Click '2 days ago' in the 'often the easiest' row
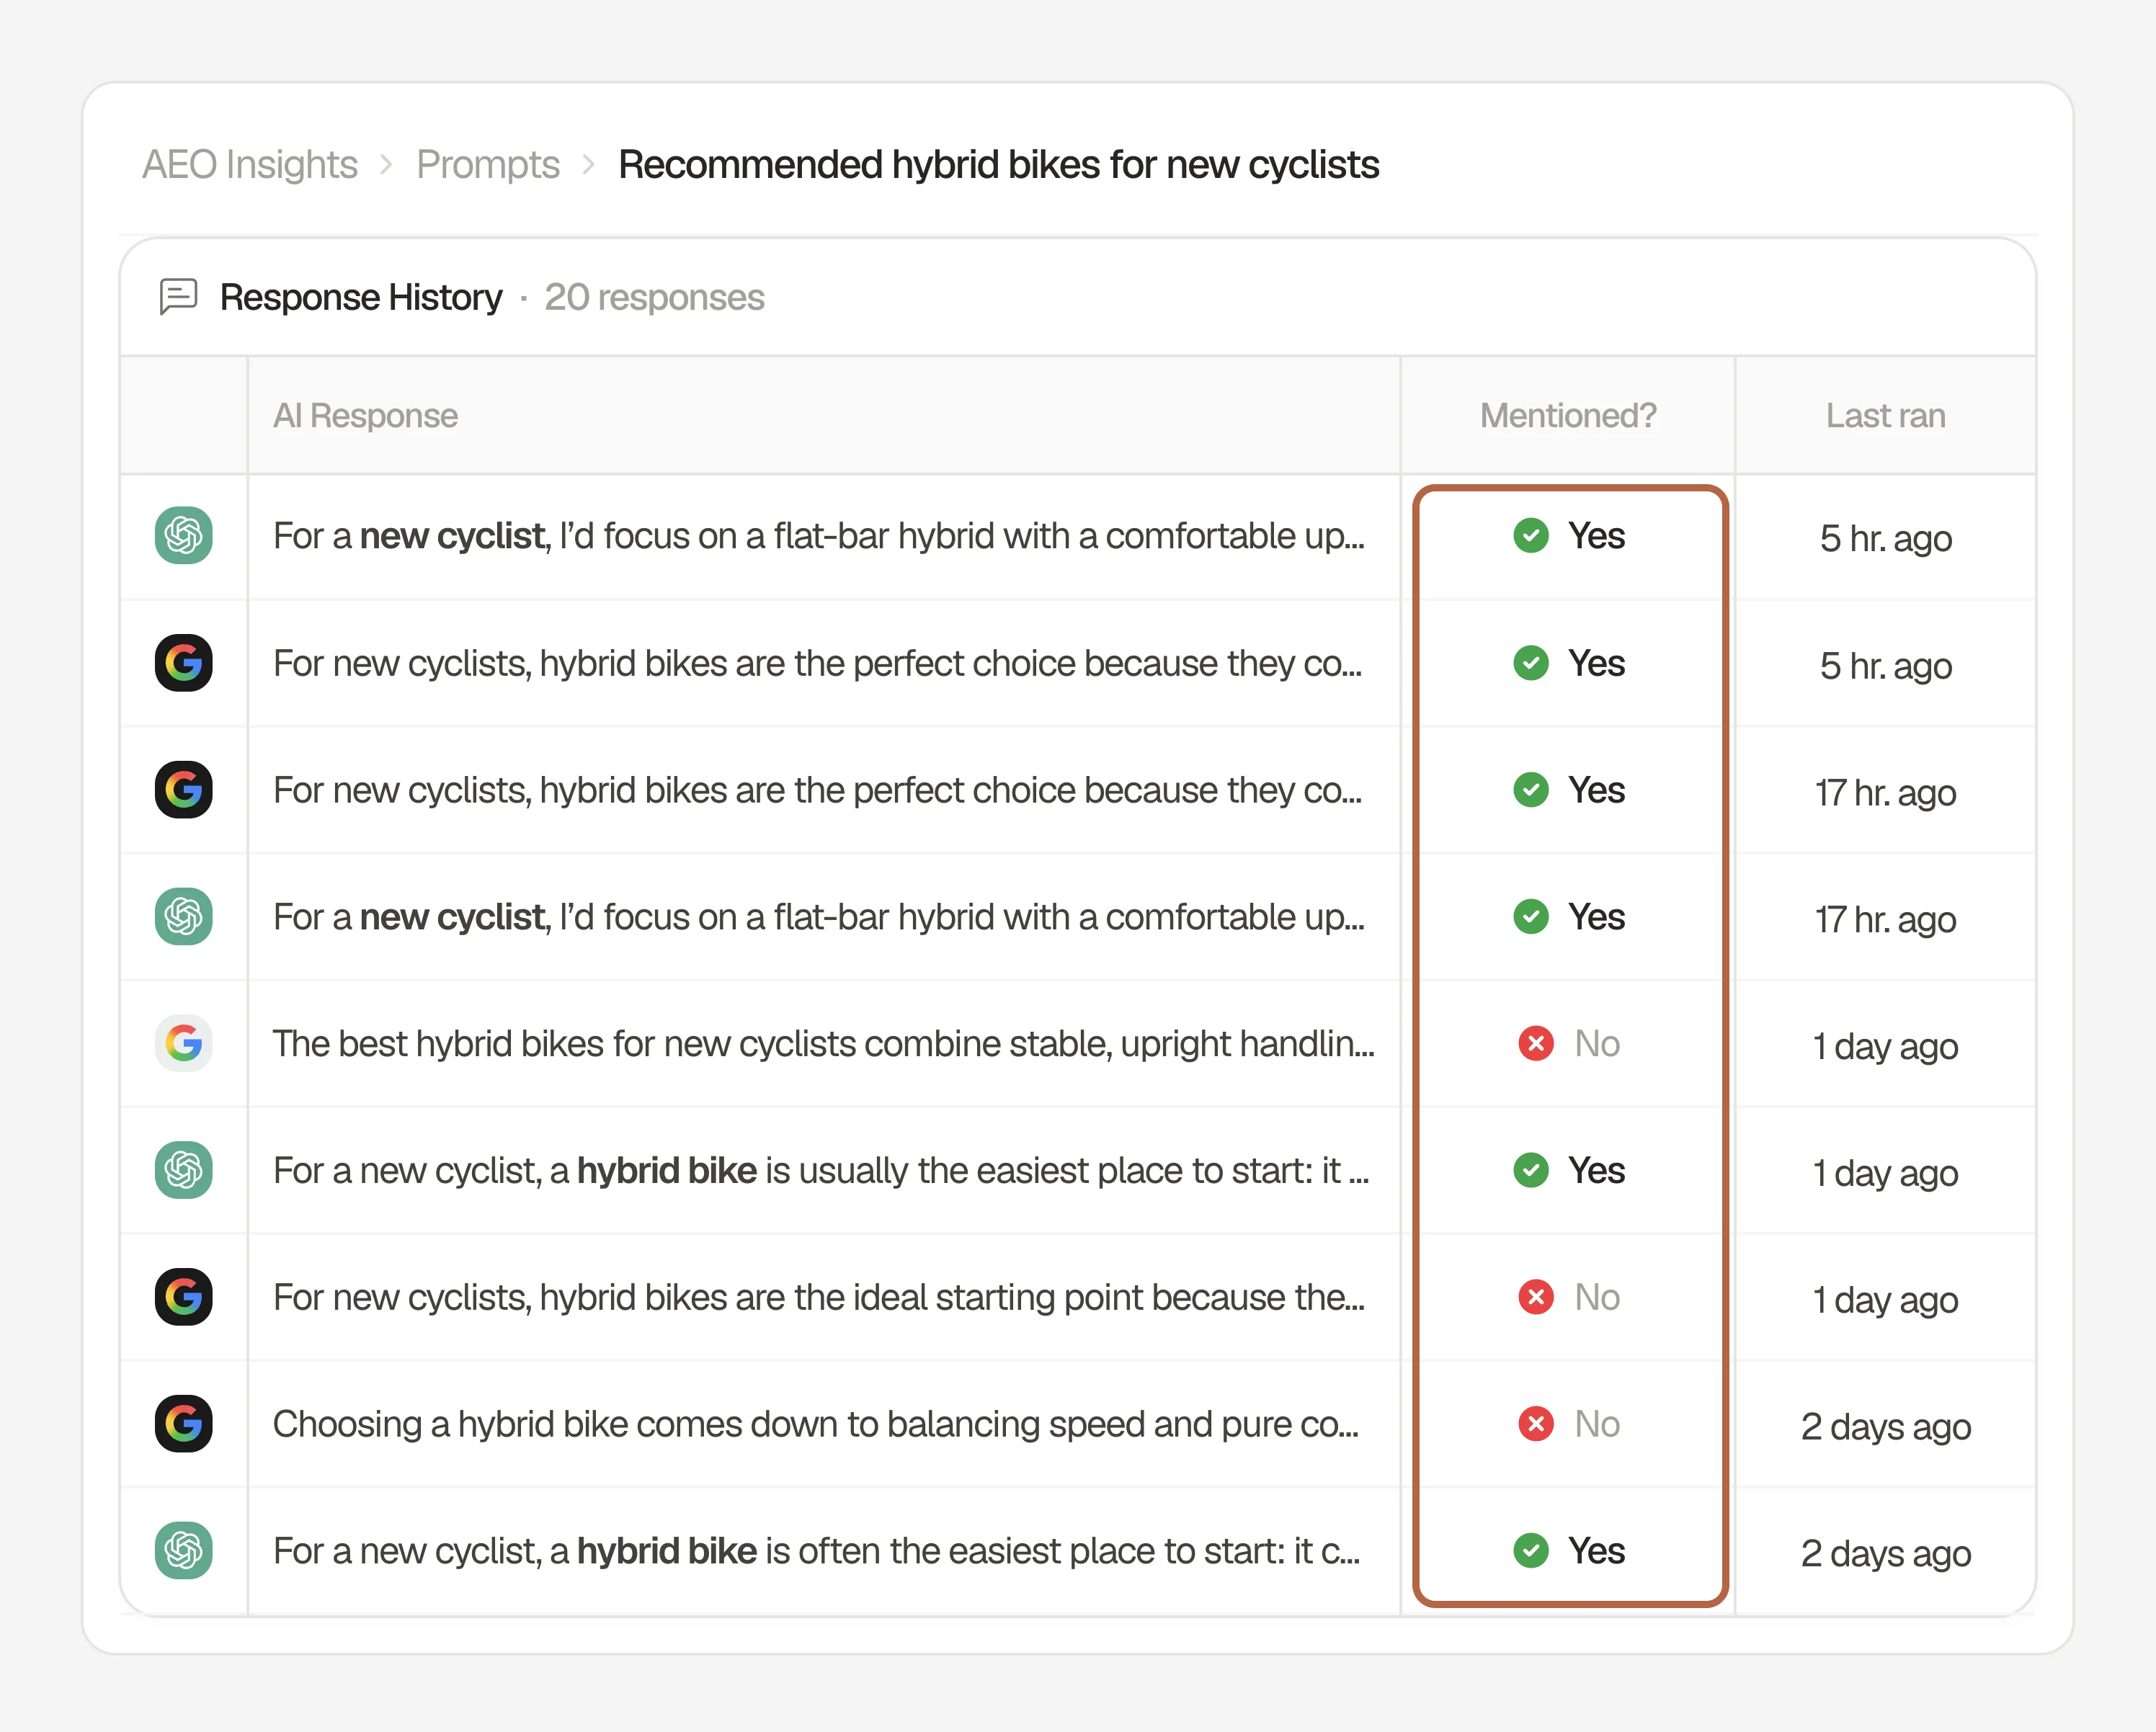Screen dimensions: 2156x1732 tap(1886, 1553)
